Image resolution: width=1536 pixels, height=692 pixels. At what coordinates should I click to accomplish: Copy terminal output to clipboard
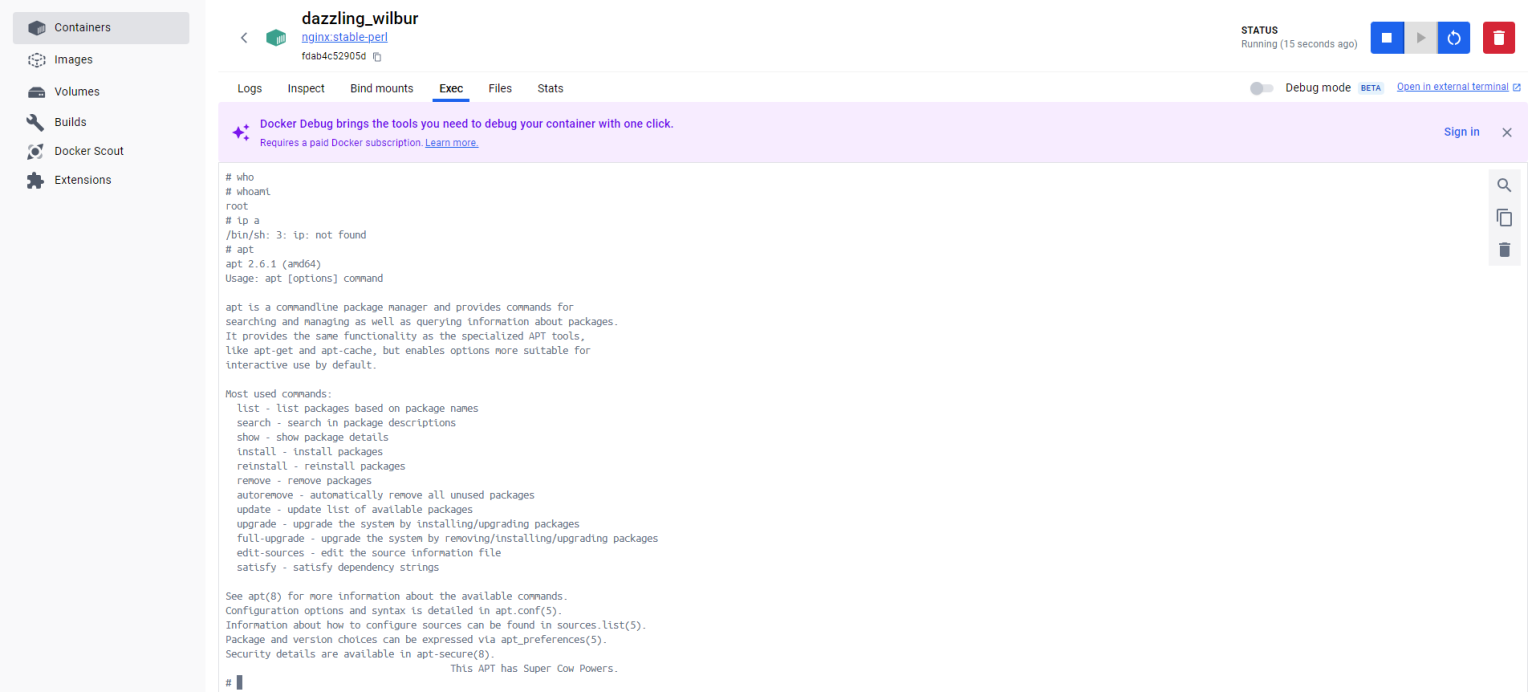click(1504, 217)
